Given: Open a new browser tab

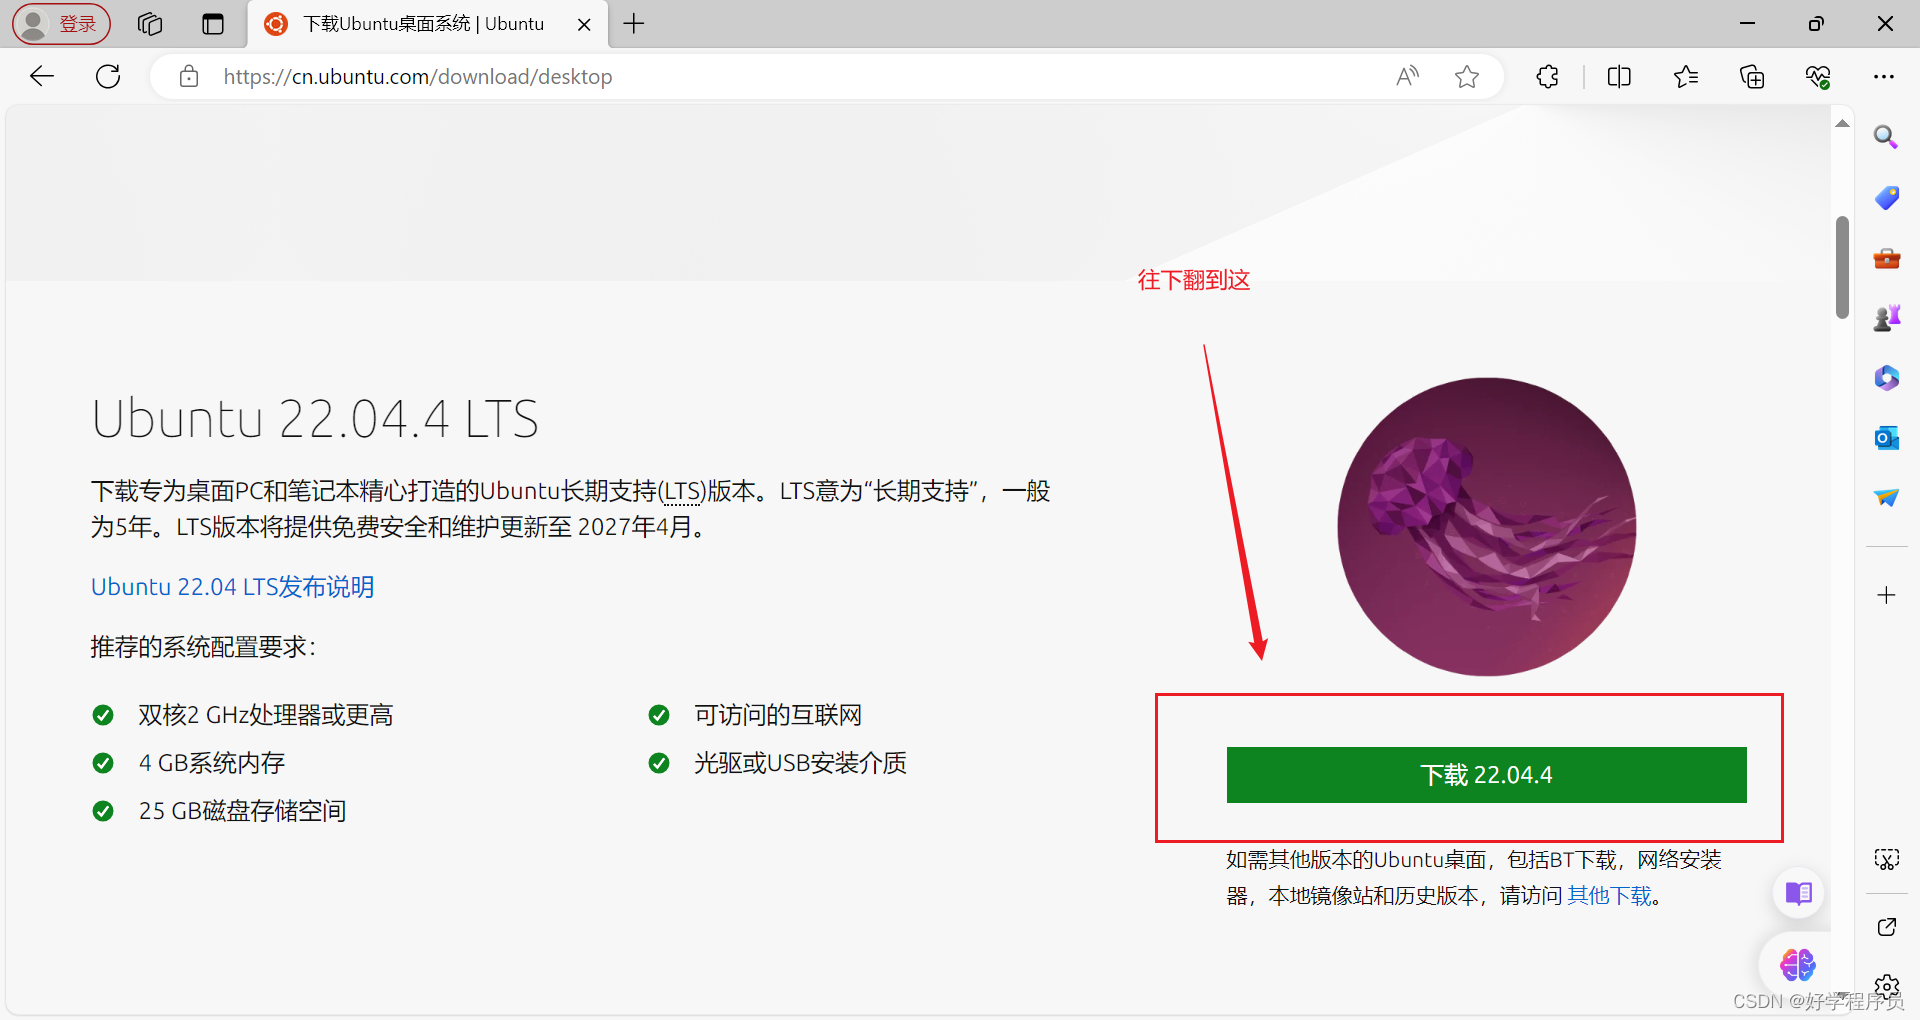Looking at the screenshot, I should tap(633, 23).
